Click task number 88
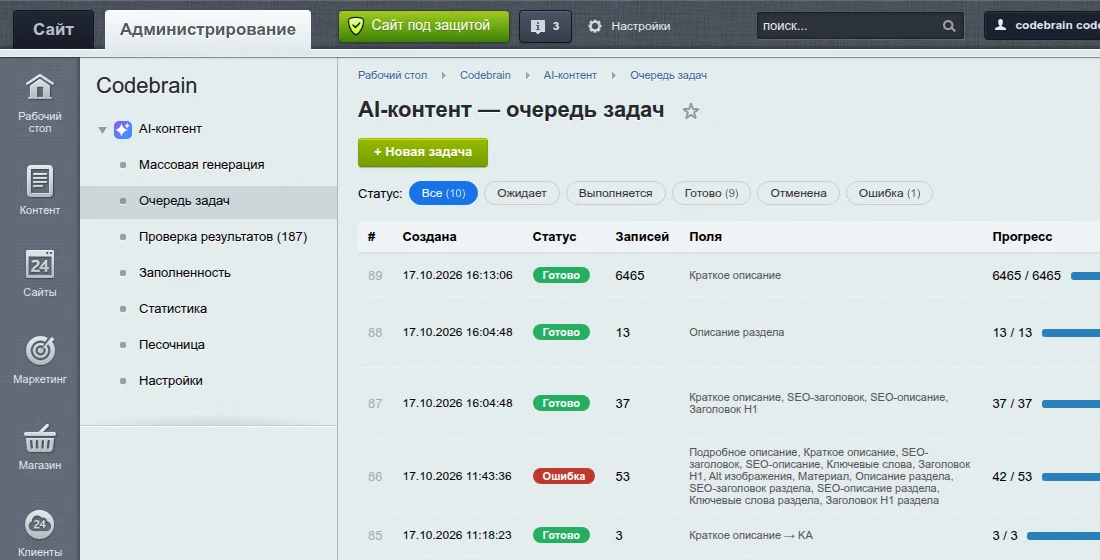The image size is (1100, 560). pos(375,333)
